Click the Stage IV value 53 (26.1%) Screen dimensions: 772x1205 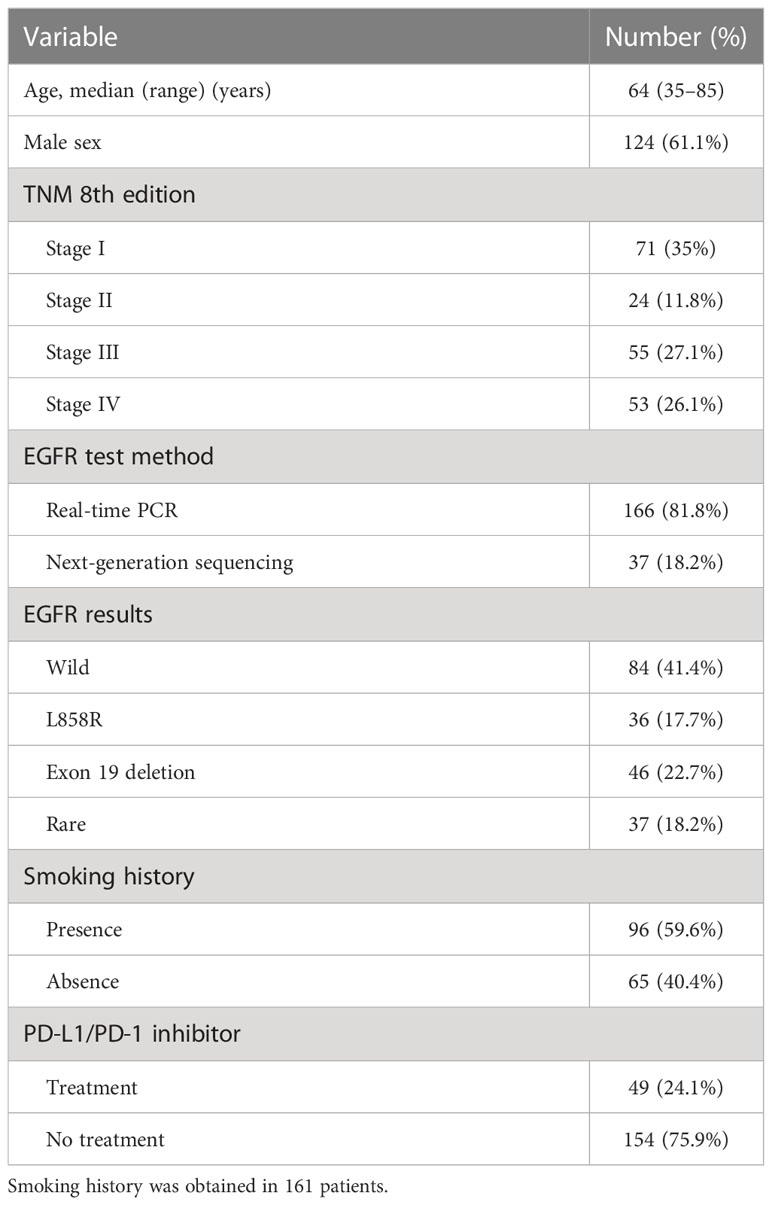pyautogui.click(x=677, y=403)
